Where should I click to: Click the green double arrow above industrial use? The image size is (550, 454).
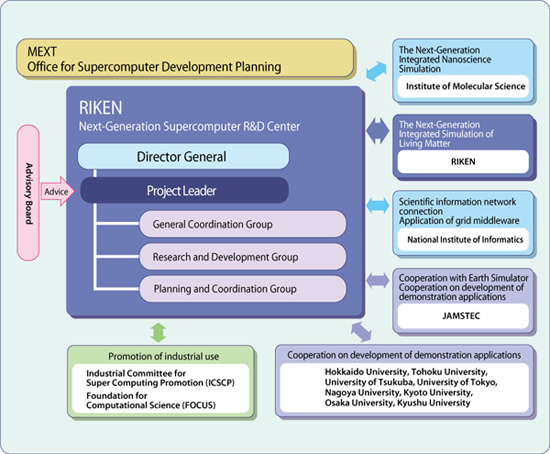158,332
